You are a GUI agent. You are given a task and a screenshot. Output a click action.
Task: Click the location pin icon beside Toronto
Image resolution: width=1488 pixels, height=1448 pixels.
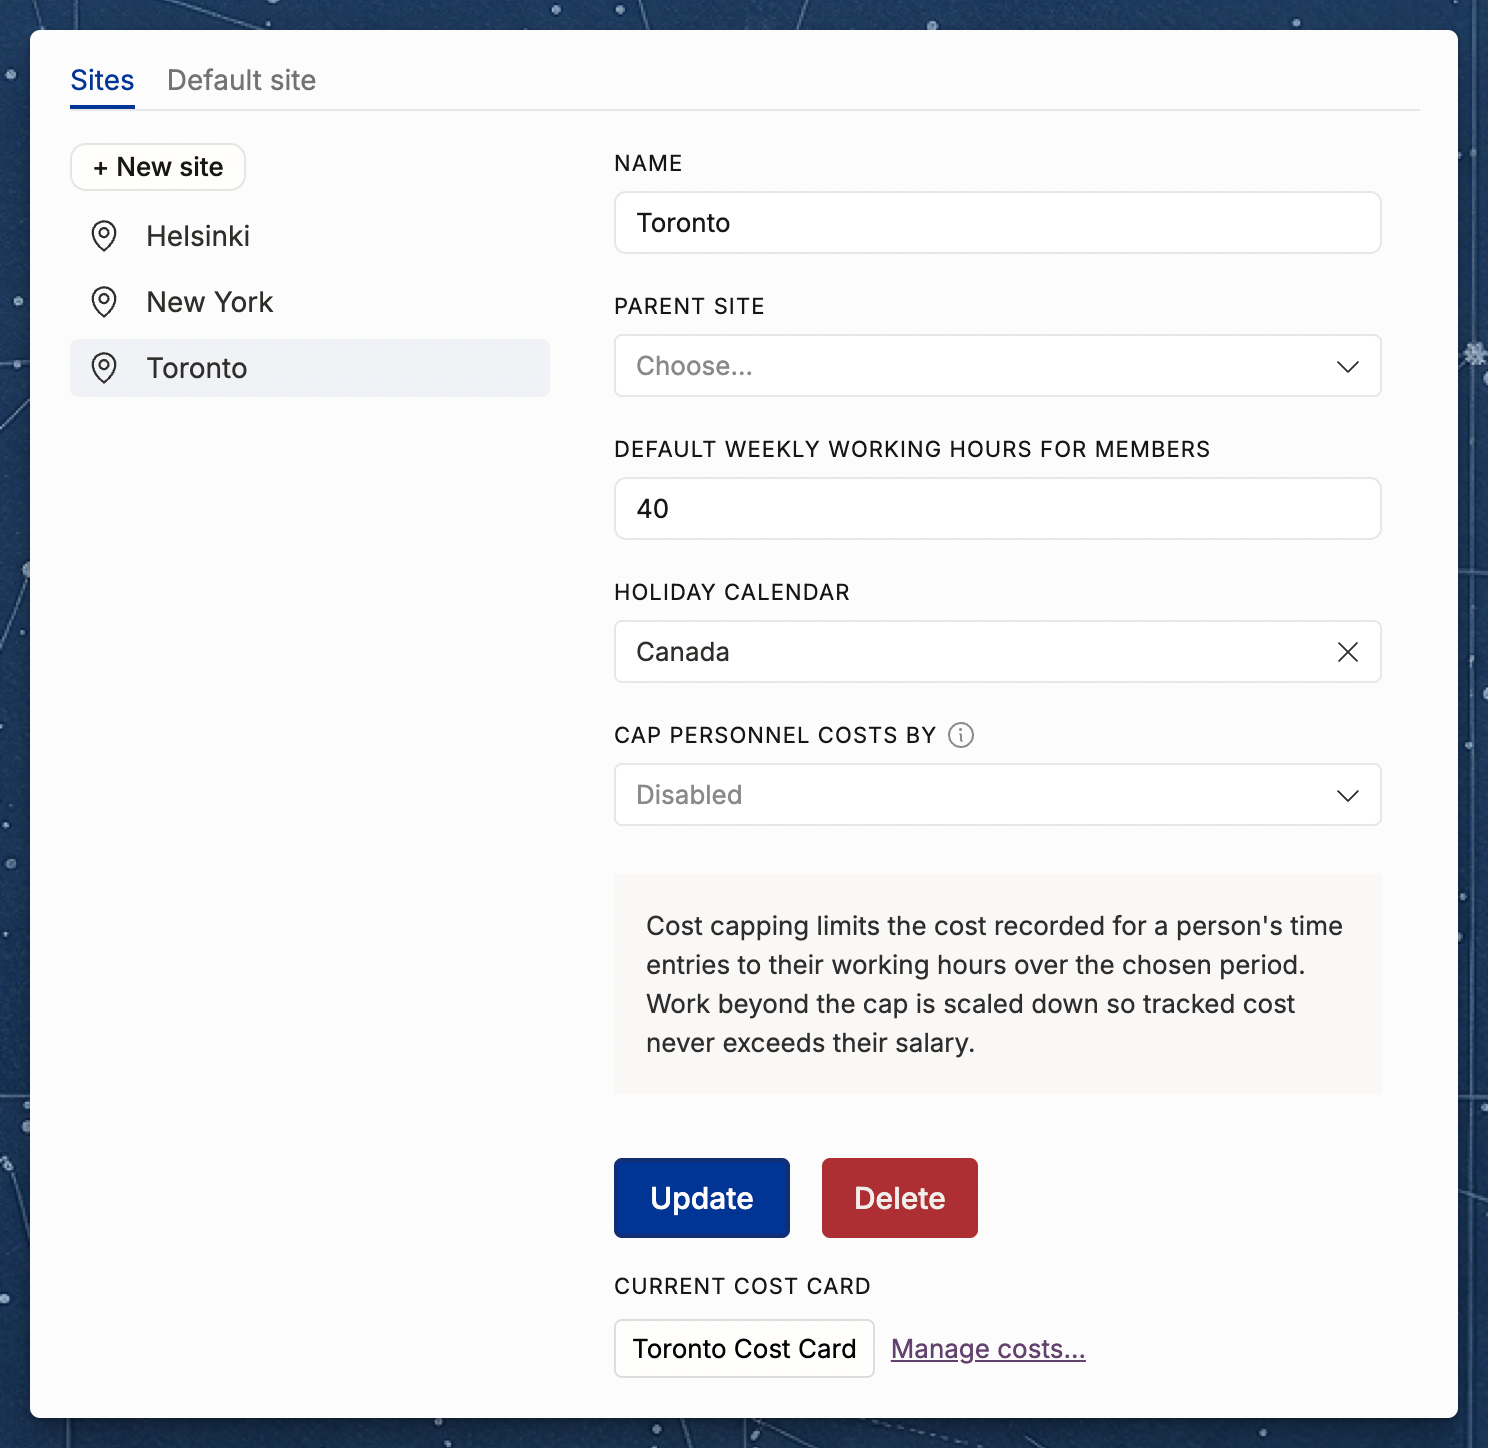click(x=104, y=368)
